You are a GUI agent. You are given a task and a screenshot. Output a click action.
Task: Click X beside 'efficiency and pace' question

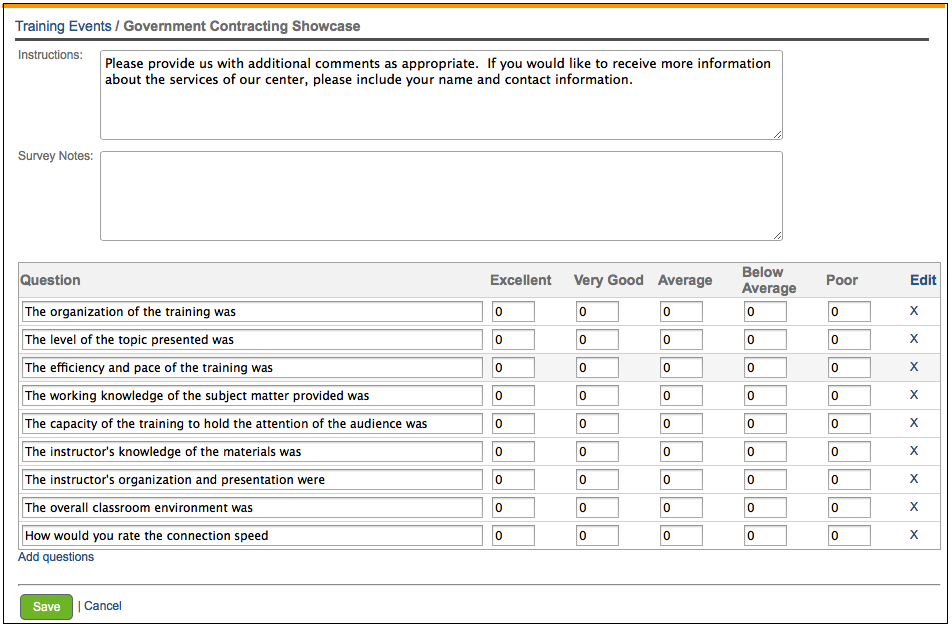coord(913,367)
